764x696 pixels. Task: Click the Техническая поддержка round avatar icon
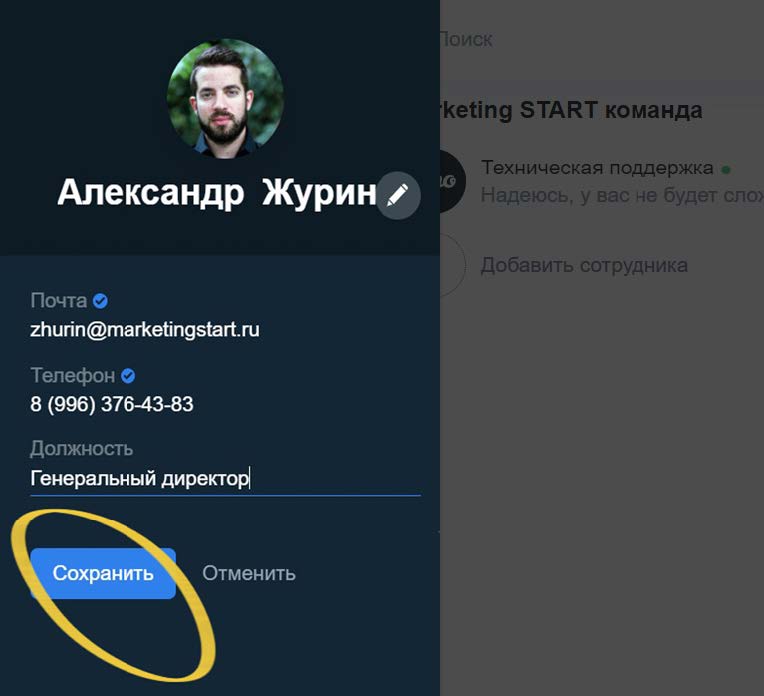[452, 181]
